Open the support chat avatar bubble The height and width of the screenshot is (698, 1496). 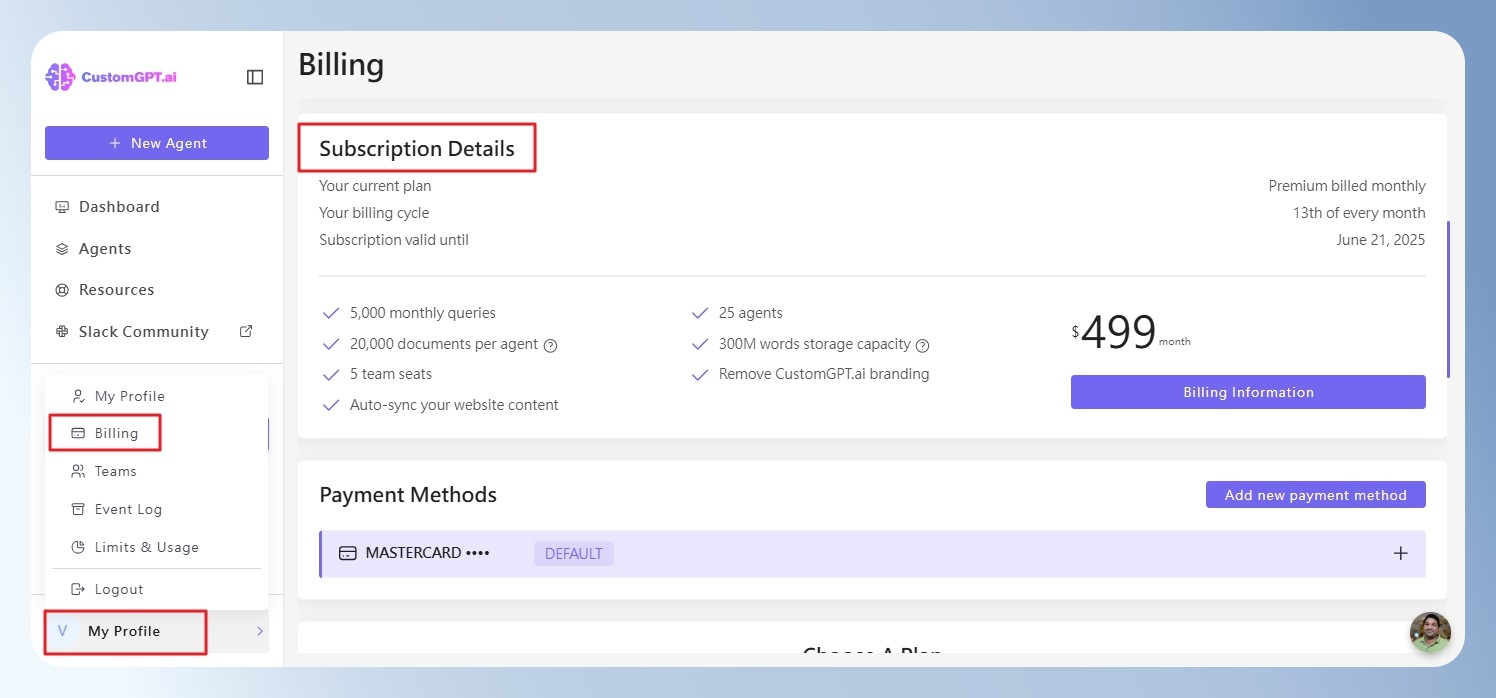(1430, 632)
